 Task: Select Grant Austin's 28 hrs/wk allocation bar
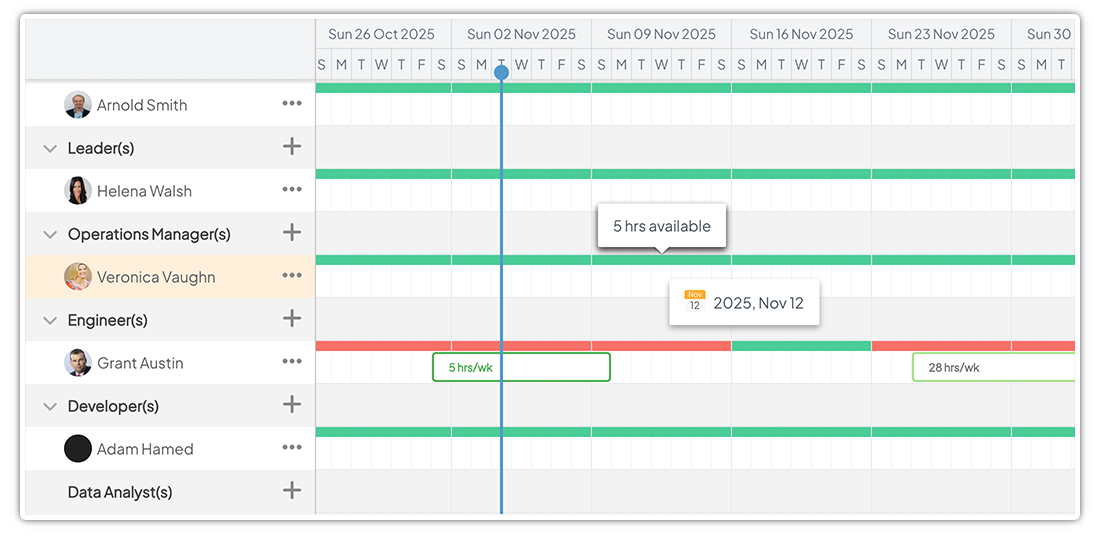992,367
